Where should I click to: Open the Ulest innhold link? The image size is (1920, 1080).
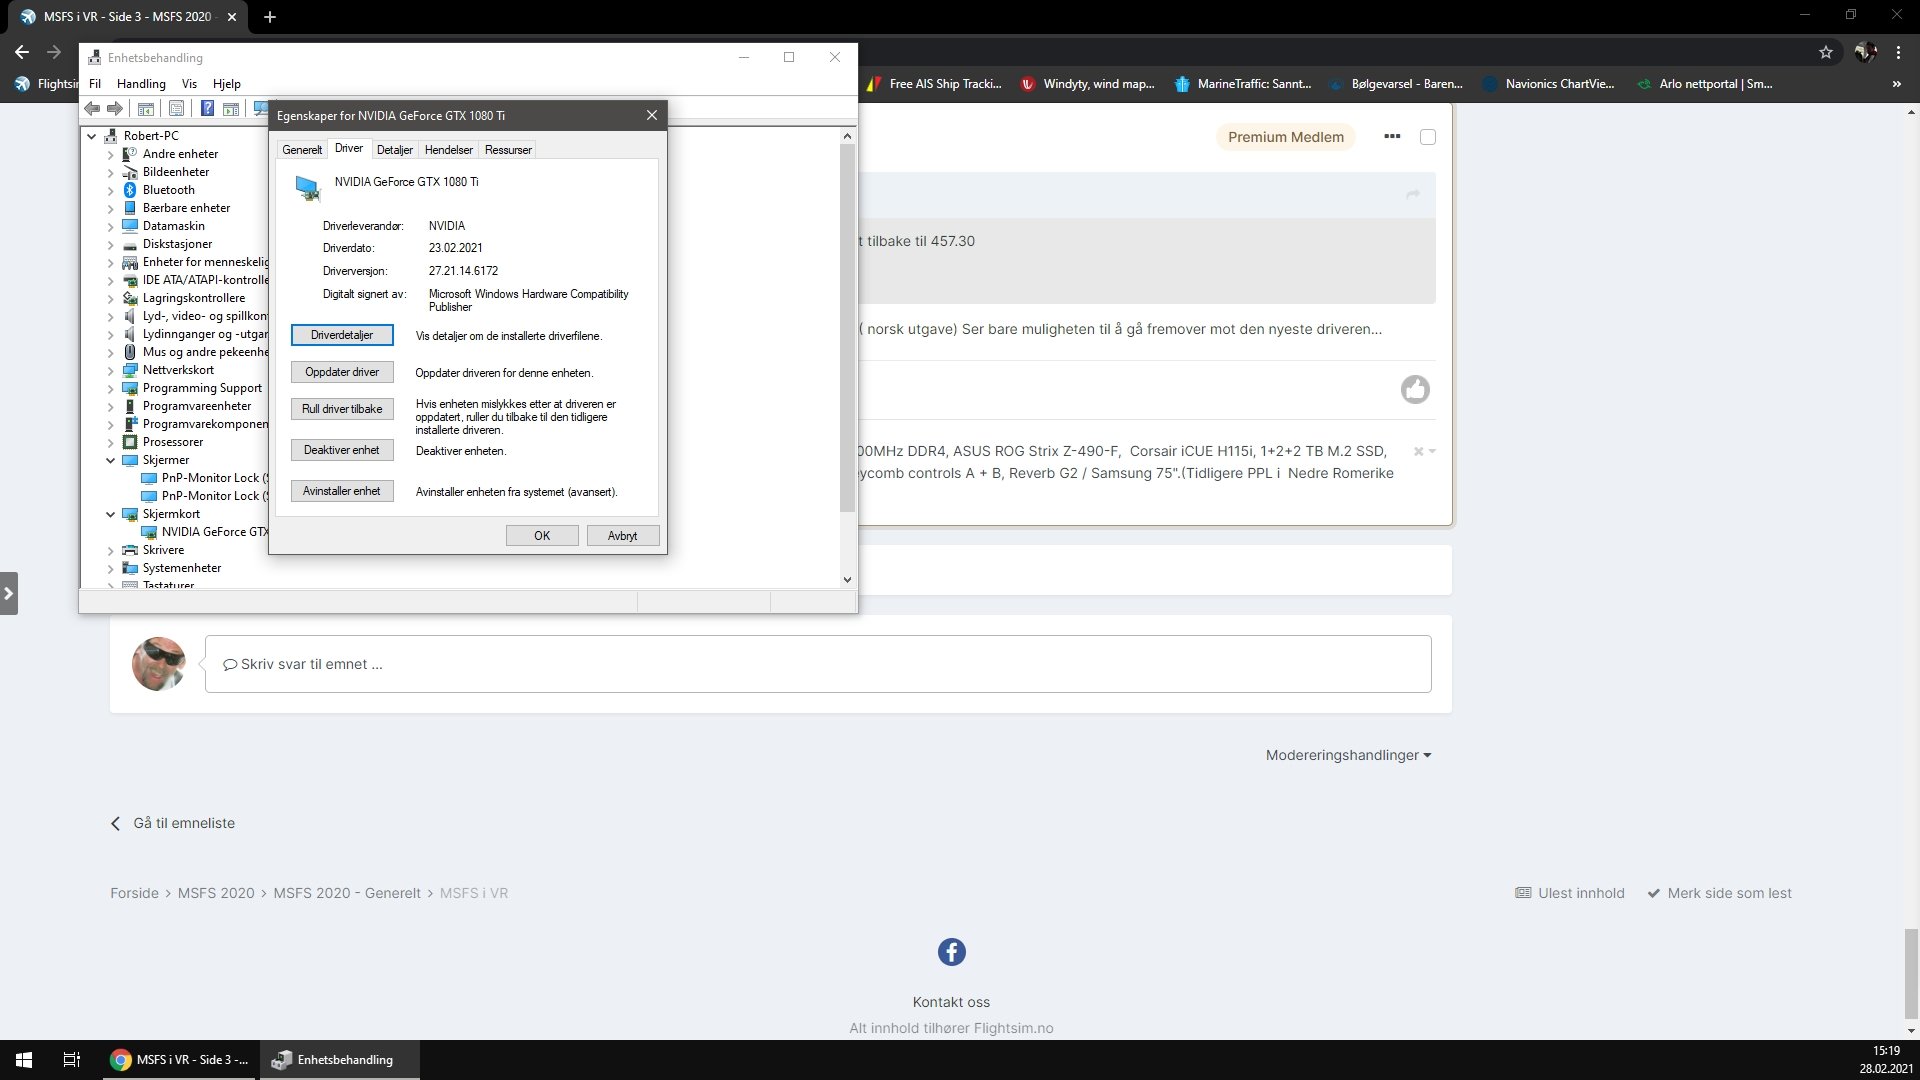pos(1570,893)
